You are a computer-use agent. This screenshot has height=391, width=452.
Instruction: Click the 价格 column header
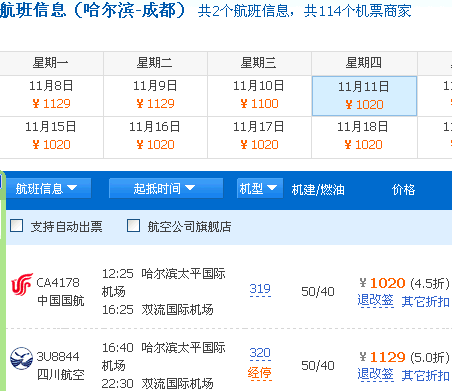coord(403,189)
